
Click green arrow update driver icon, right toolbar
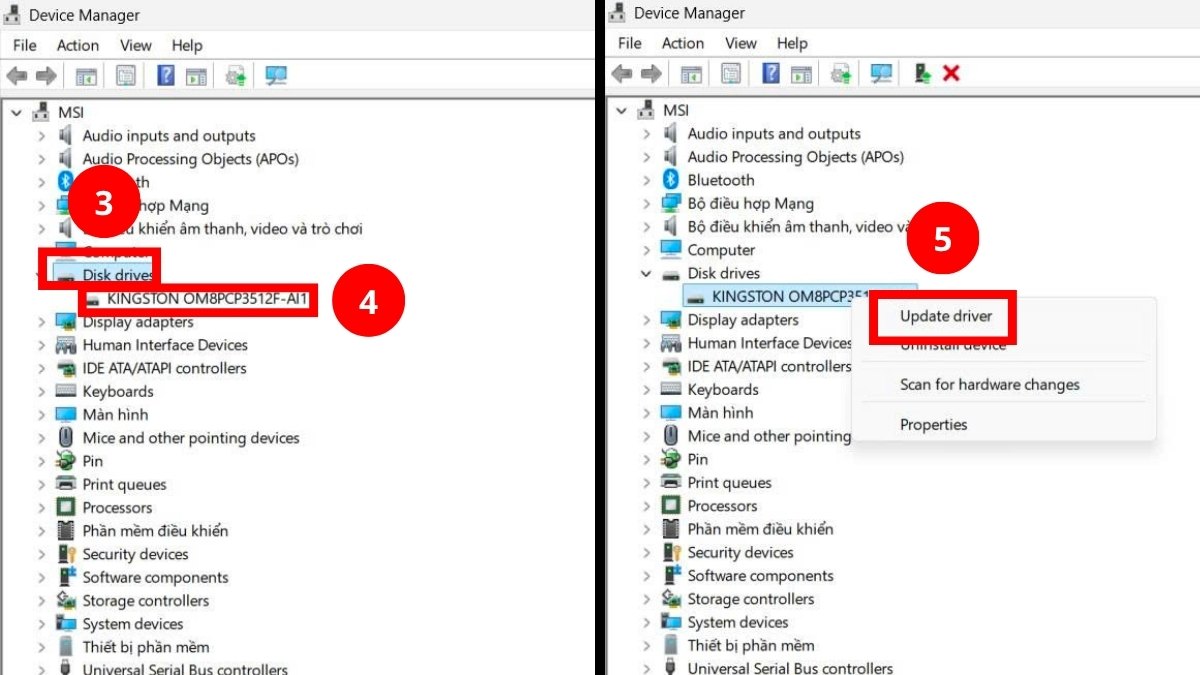point(923,73)
